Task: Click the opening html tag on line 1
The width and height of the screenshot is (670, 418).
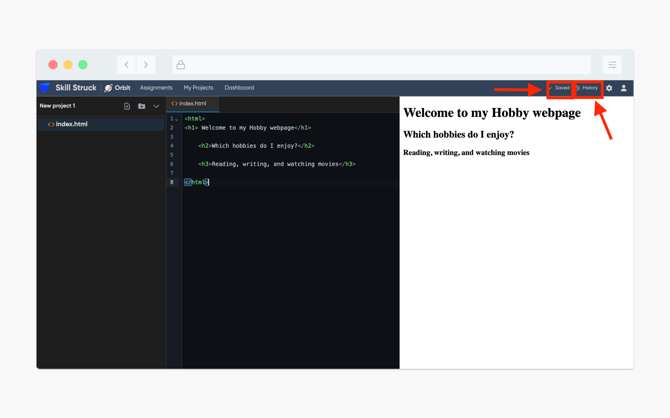Action: (195, 118)
